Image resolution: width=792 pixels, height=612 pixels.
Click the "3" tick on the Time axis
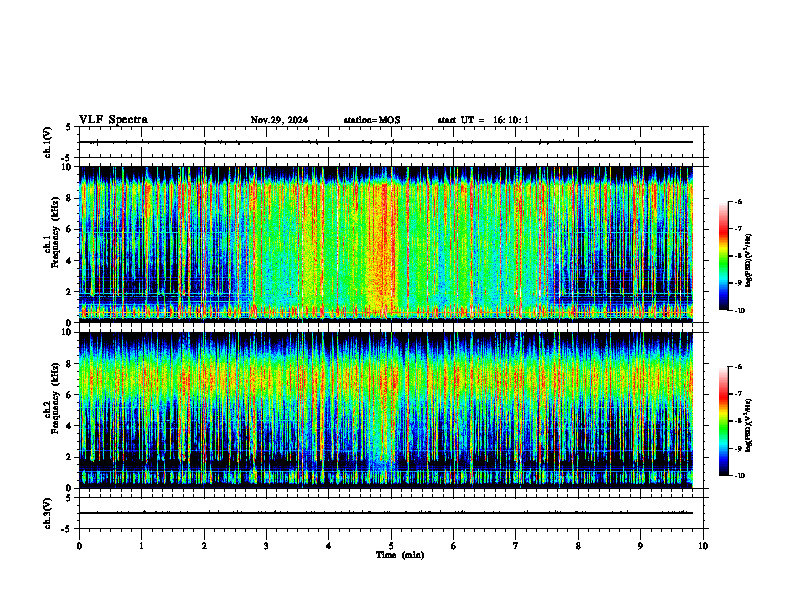(266, 546)
